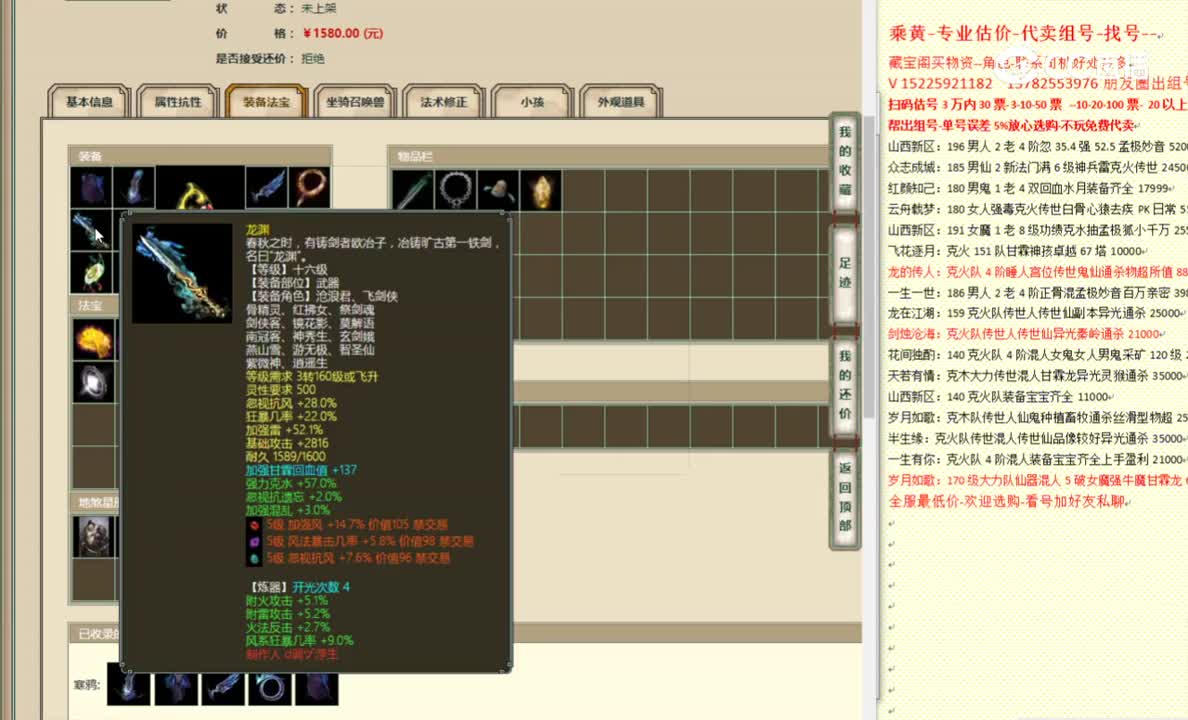Screen dimensions: 1188x720
Task: Select the grey shoe item in 物品栏
Action: pyautogui.click(x=499, y=190)
